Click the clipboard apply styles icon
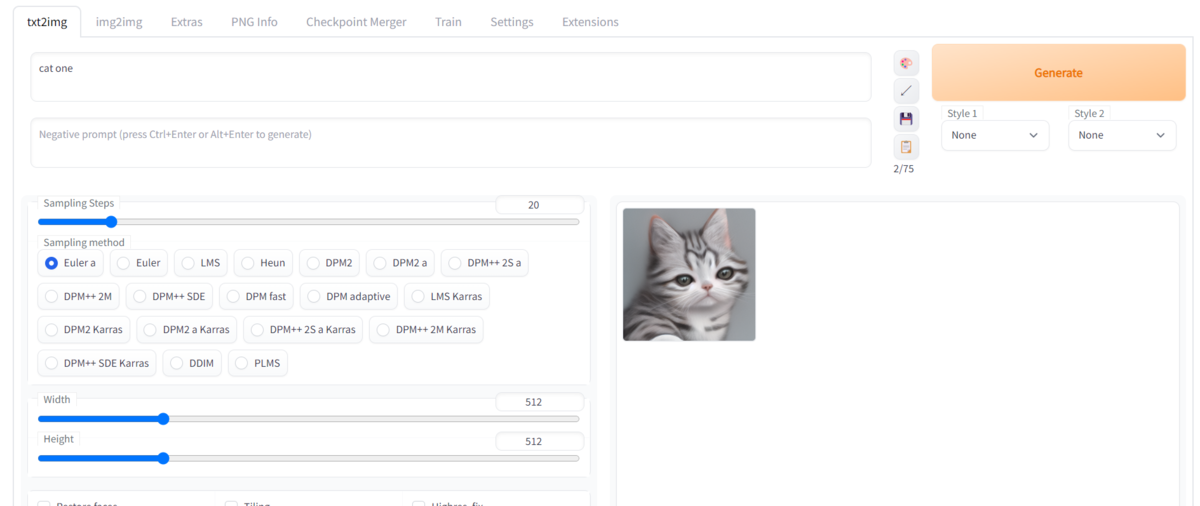Screen dimensions: 1200x506 coord(906,147)
